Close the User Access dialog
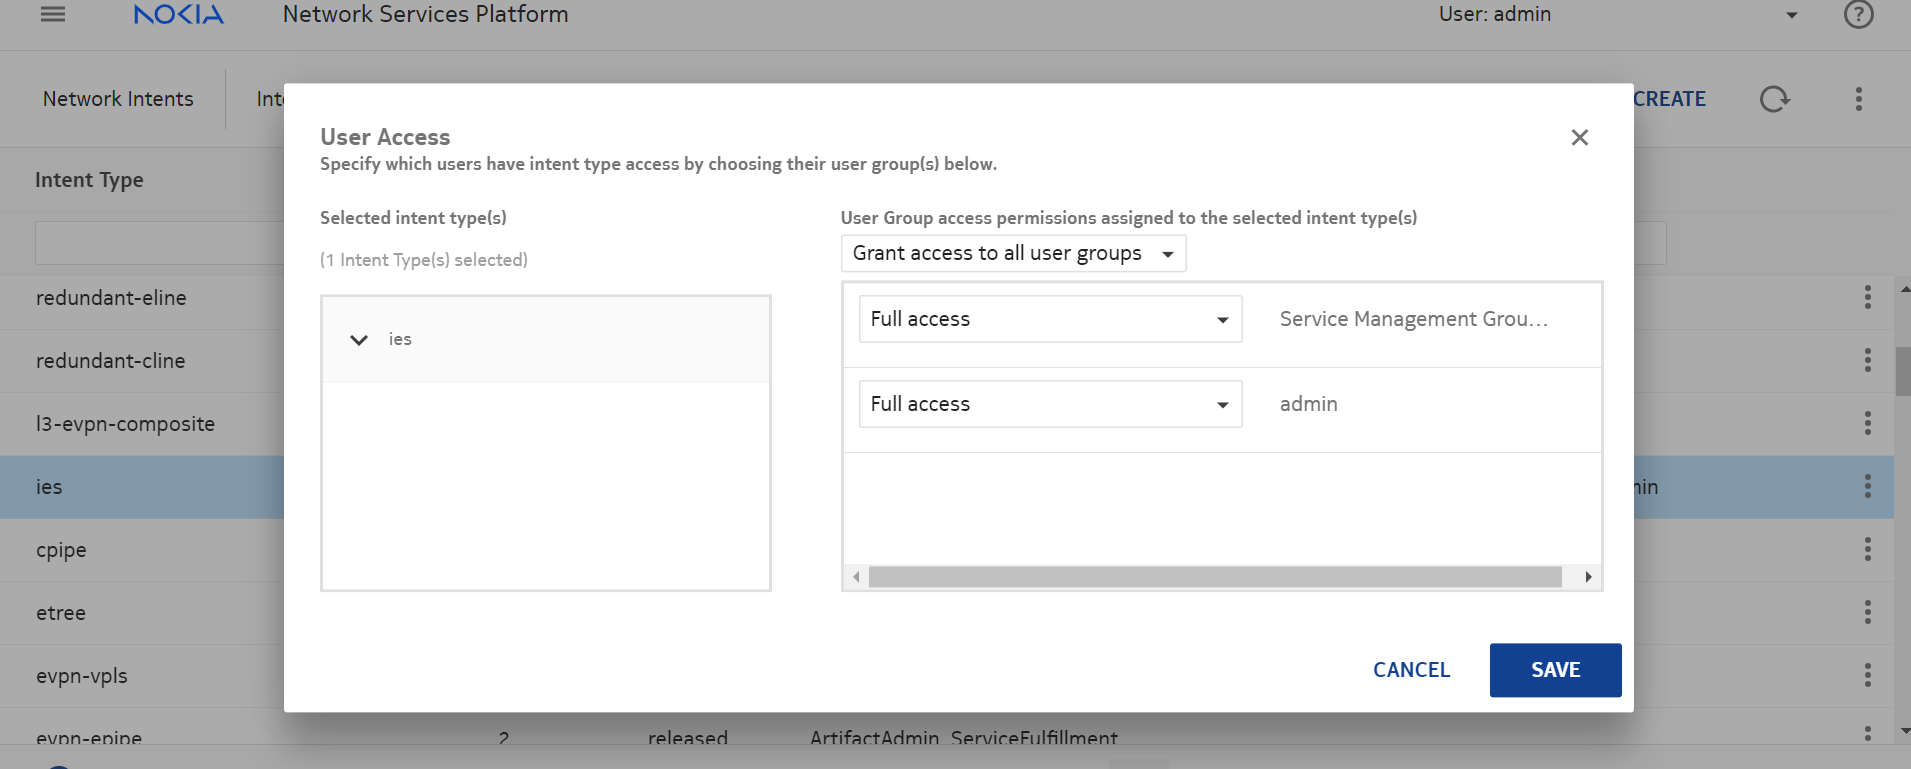1911x769 pixels. (x=1579, y=137)
